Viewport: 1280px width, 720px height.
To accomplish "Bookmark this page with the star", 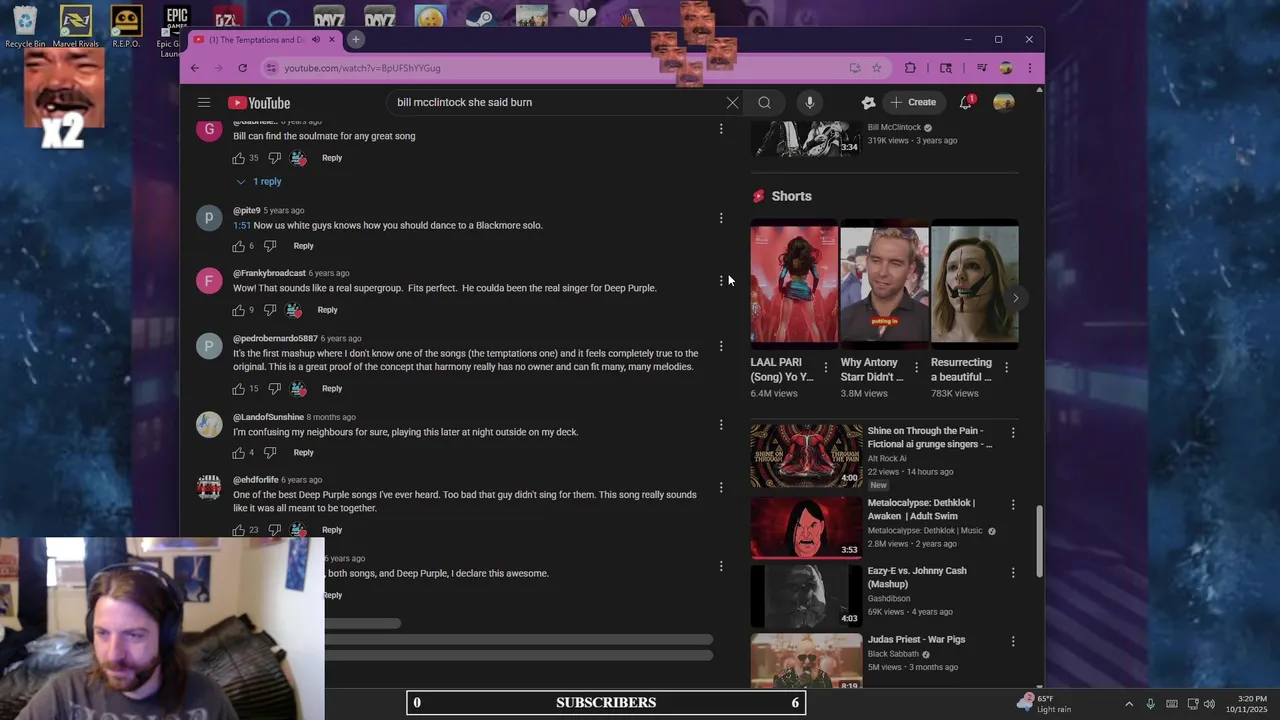I will click(x=877, y=68).
